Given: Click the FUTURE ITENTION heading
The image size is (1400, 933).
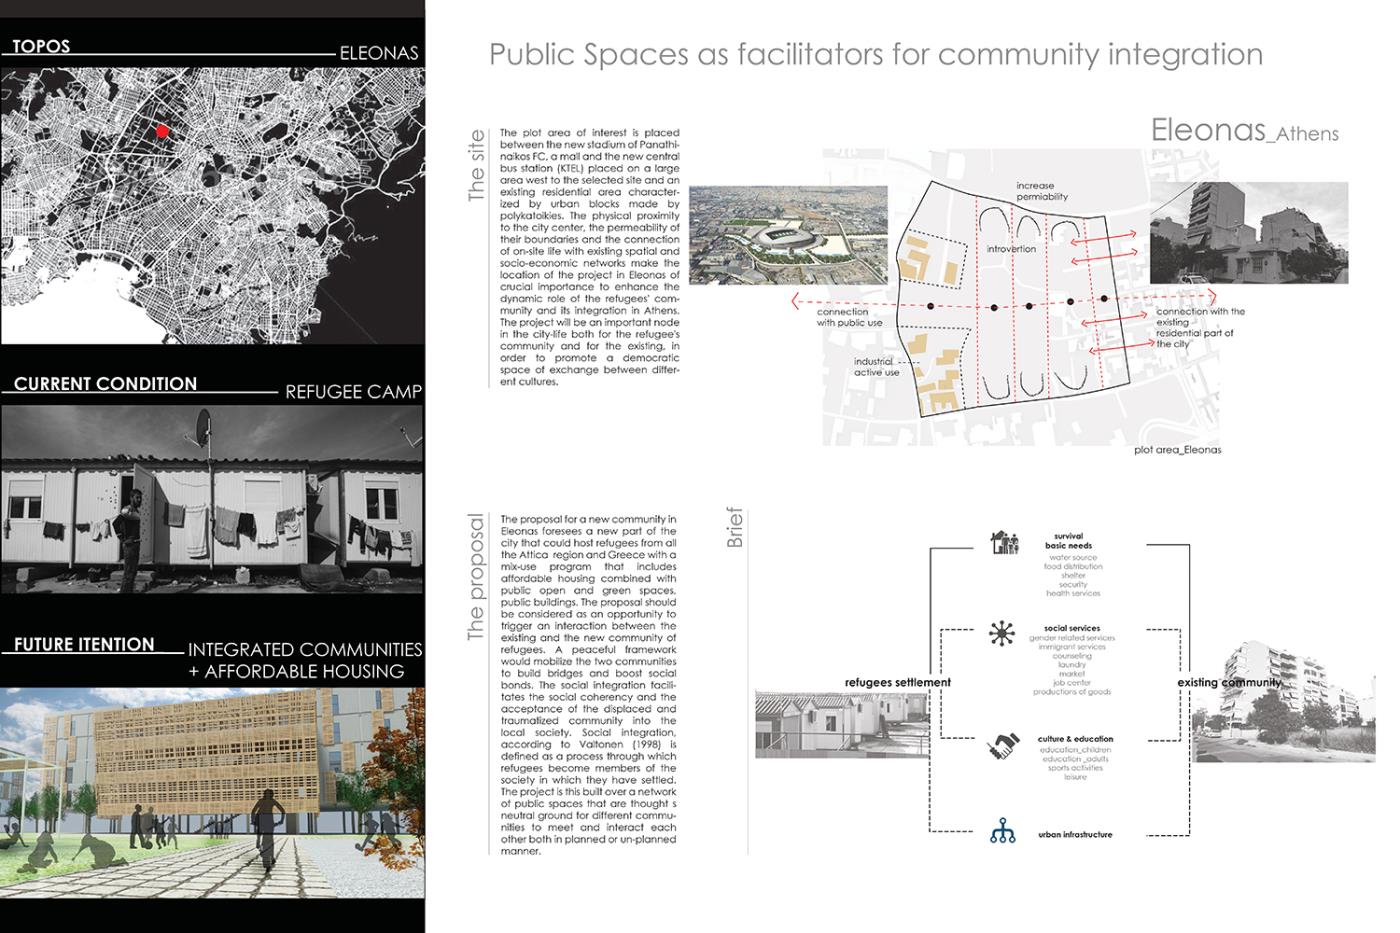Looking at the screenshot, I should [x=84, y=645].
